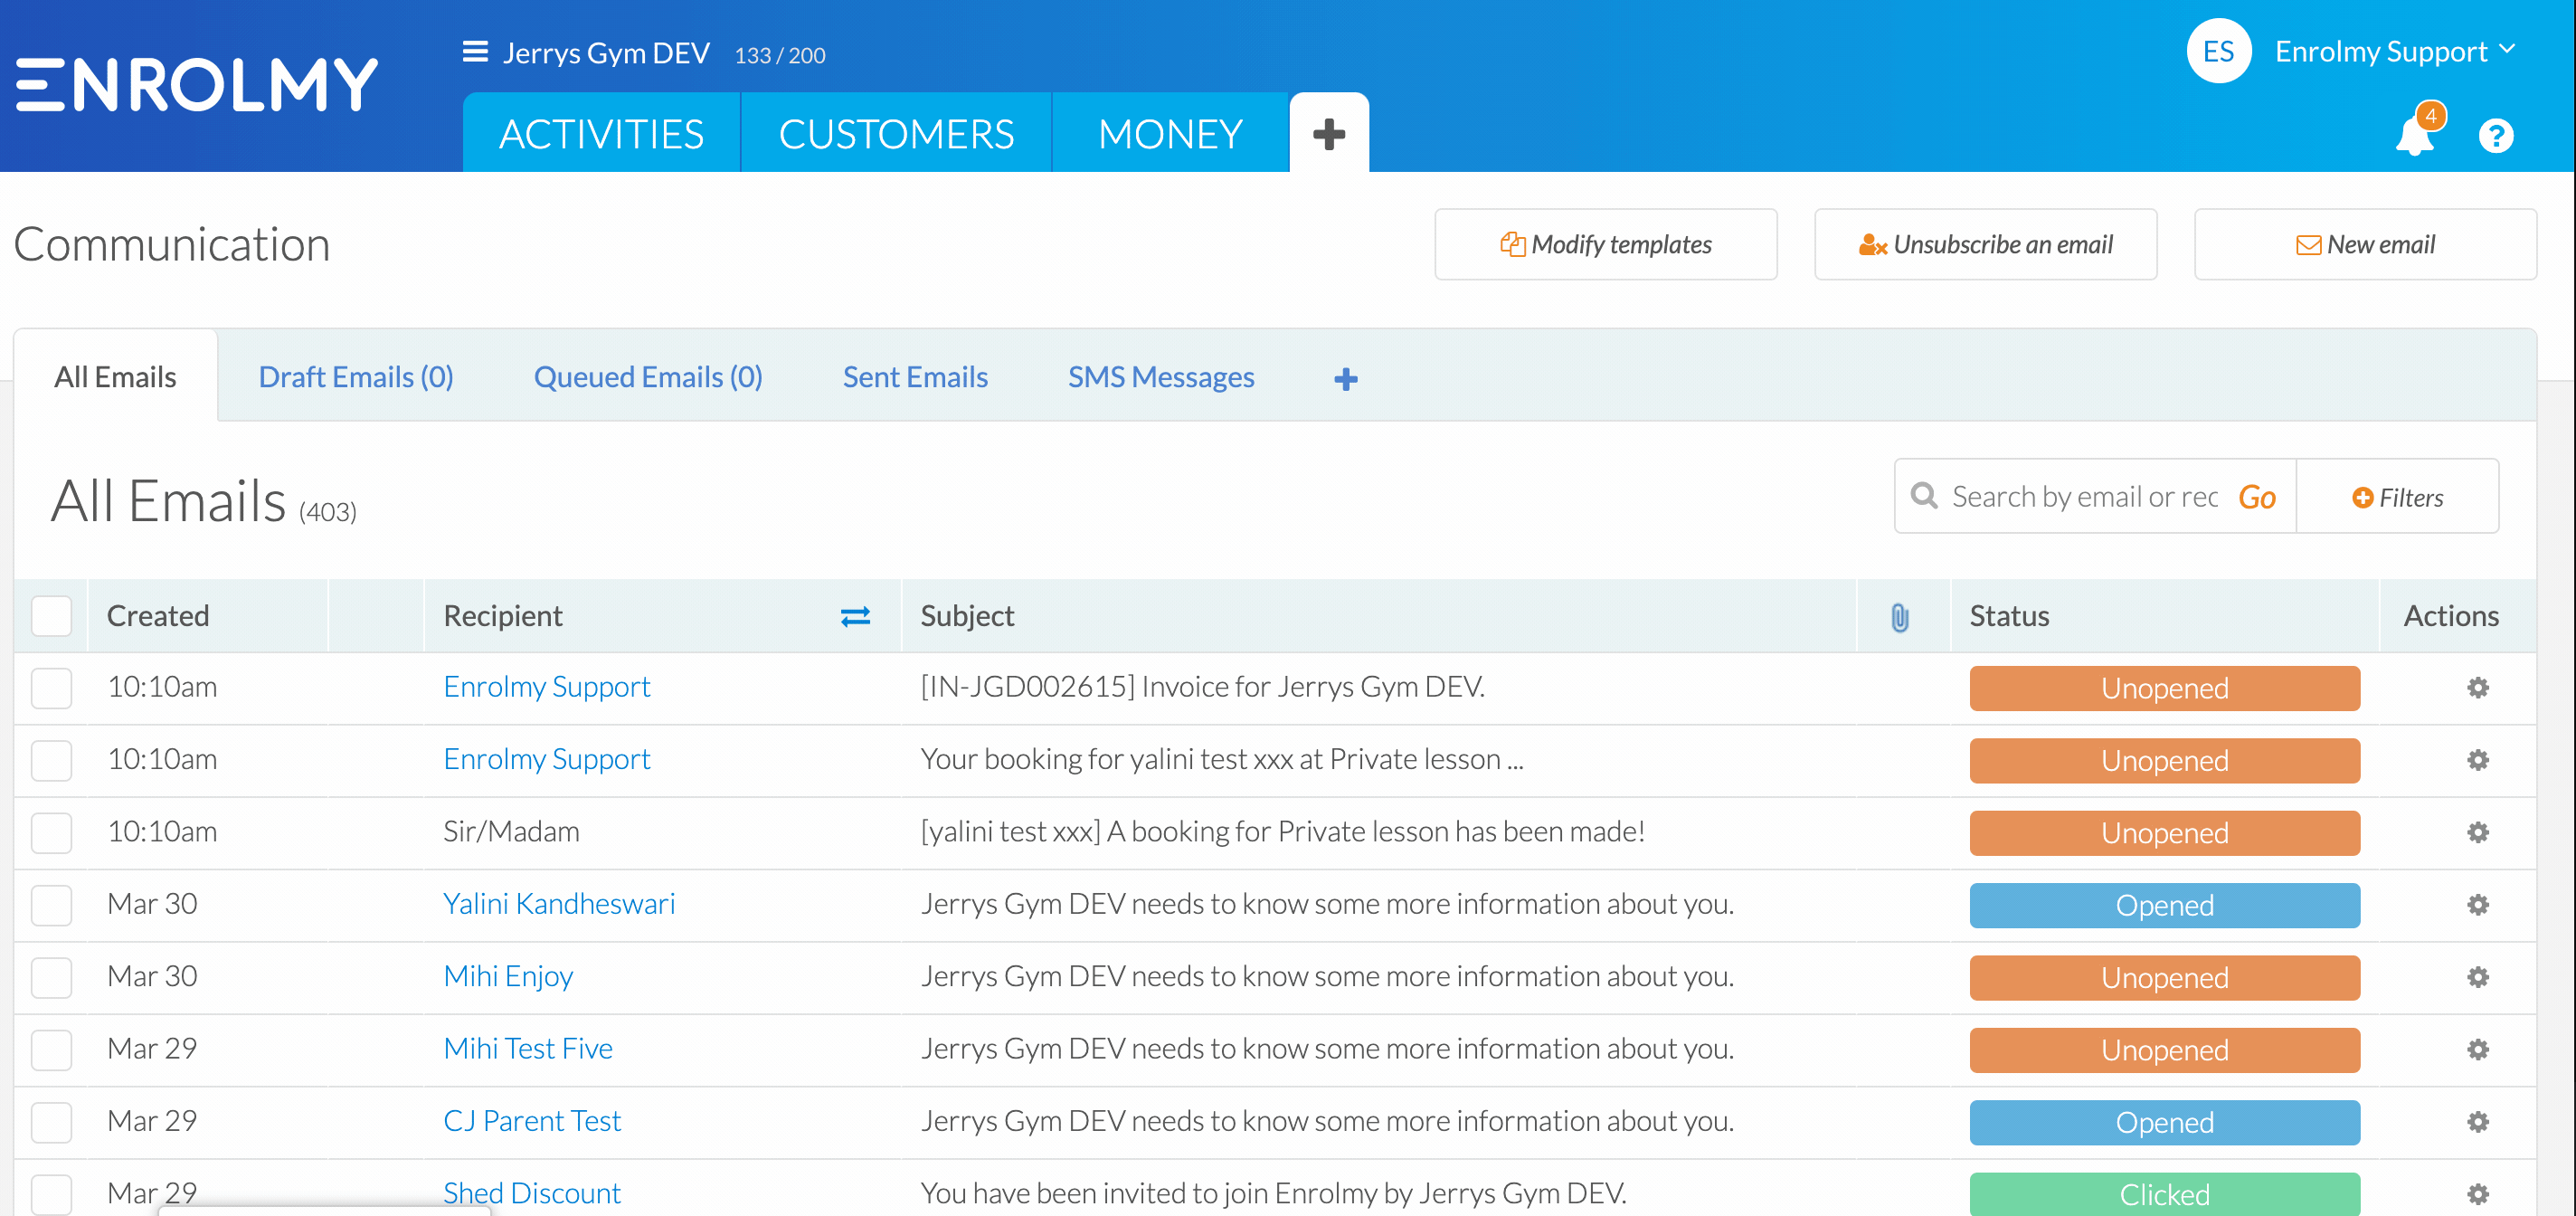The image size is (2576, 1216).
Task: Open the Mihi Test Five recipient link
Action: pyautogui.click(x=528, y=1048)
